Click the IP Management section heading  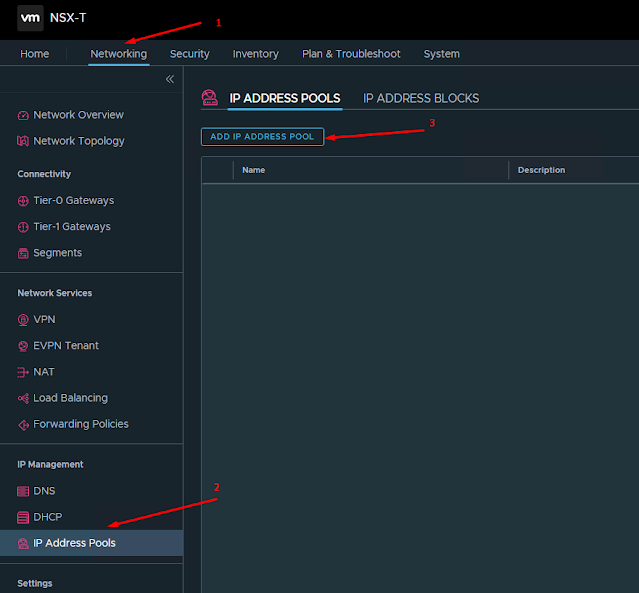[50, 465]
